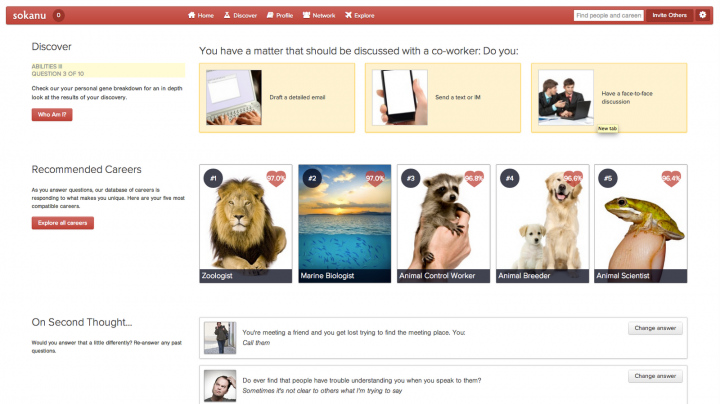Click heart badge on Animal Breeder card
This screenshot has height=404, width=720.
click(x=573, y=178)
